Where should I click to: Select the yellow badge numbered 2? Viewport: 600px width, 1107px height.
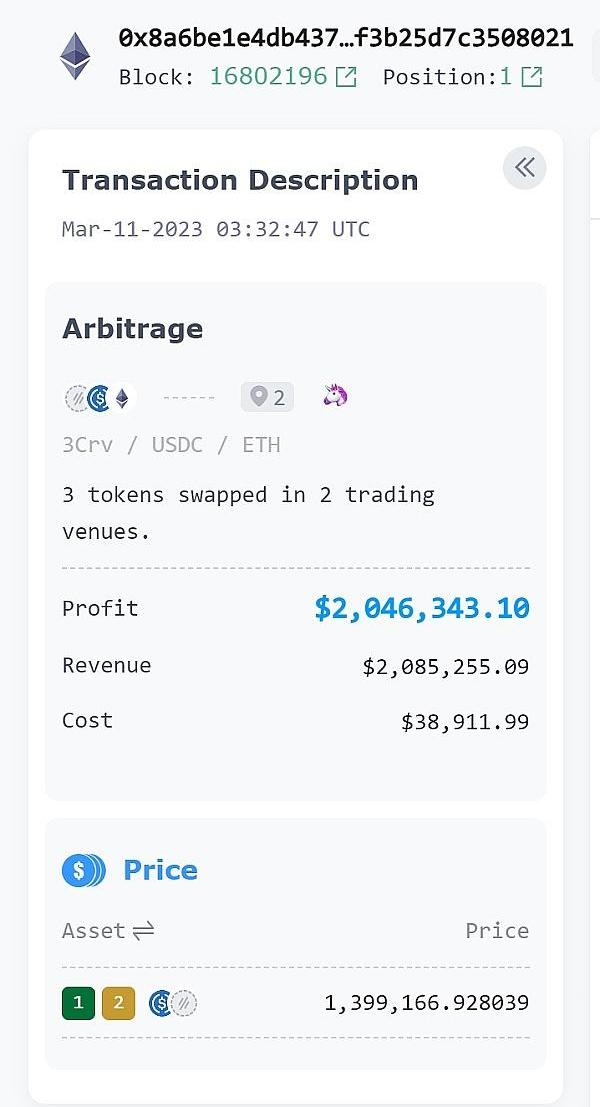118,1002
